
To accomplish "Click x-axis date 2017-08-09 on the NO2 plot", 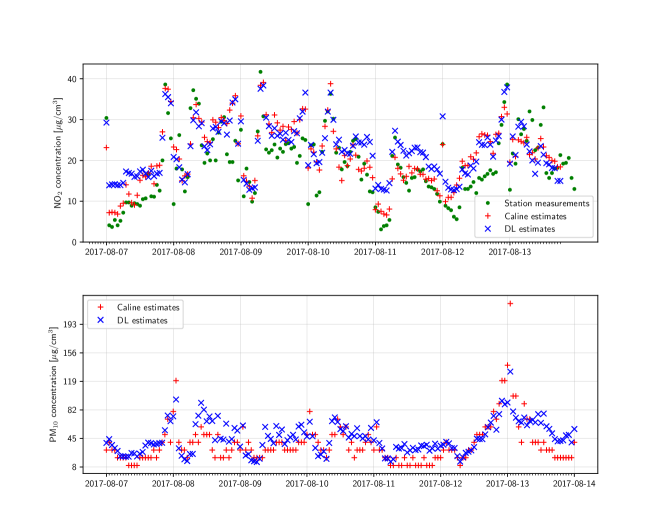I will (241, 252).
